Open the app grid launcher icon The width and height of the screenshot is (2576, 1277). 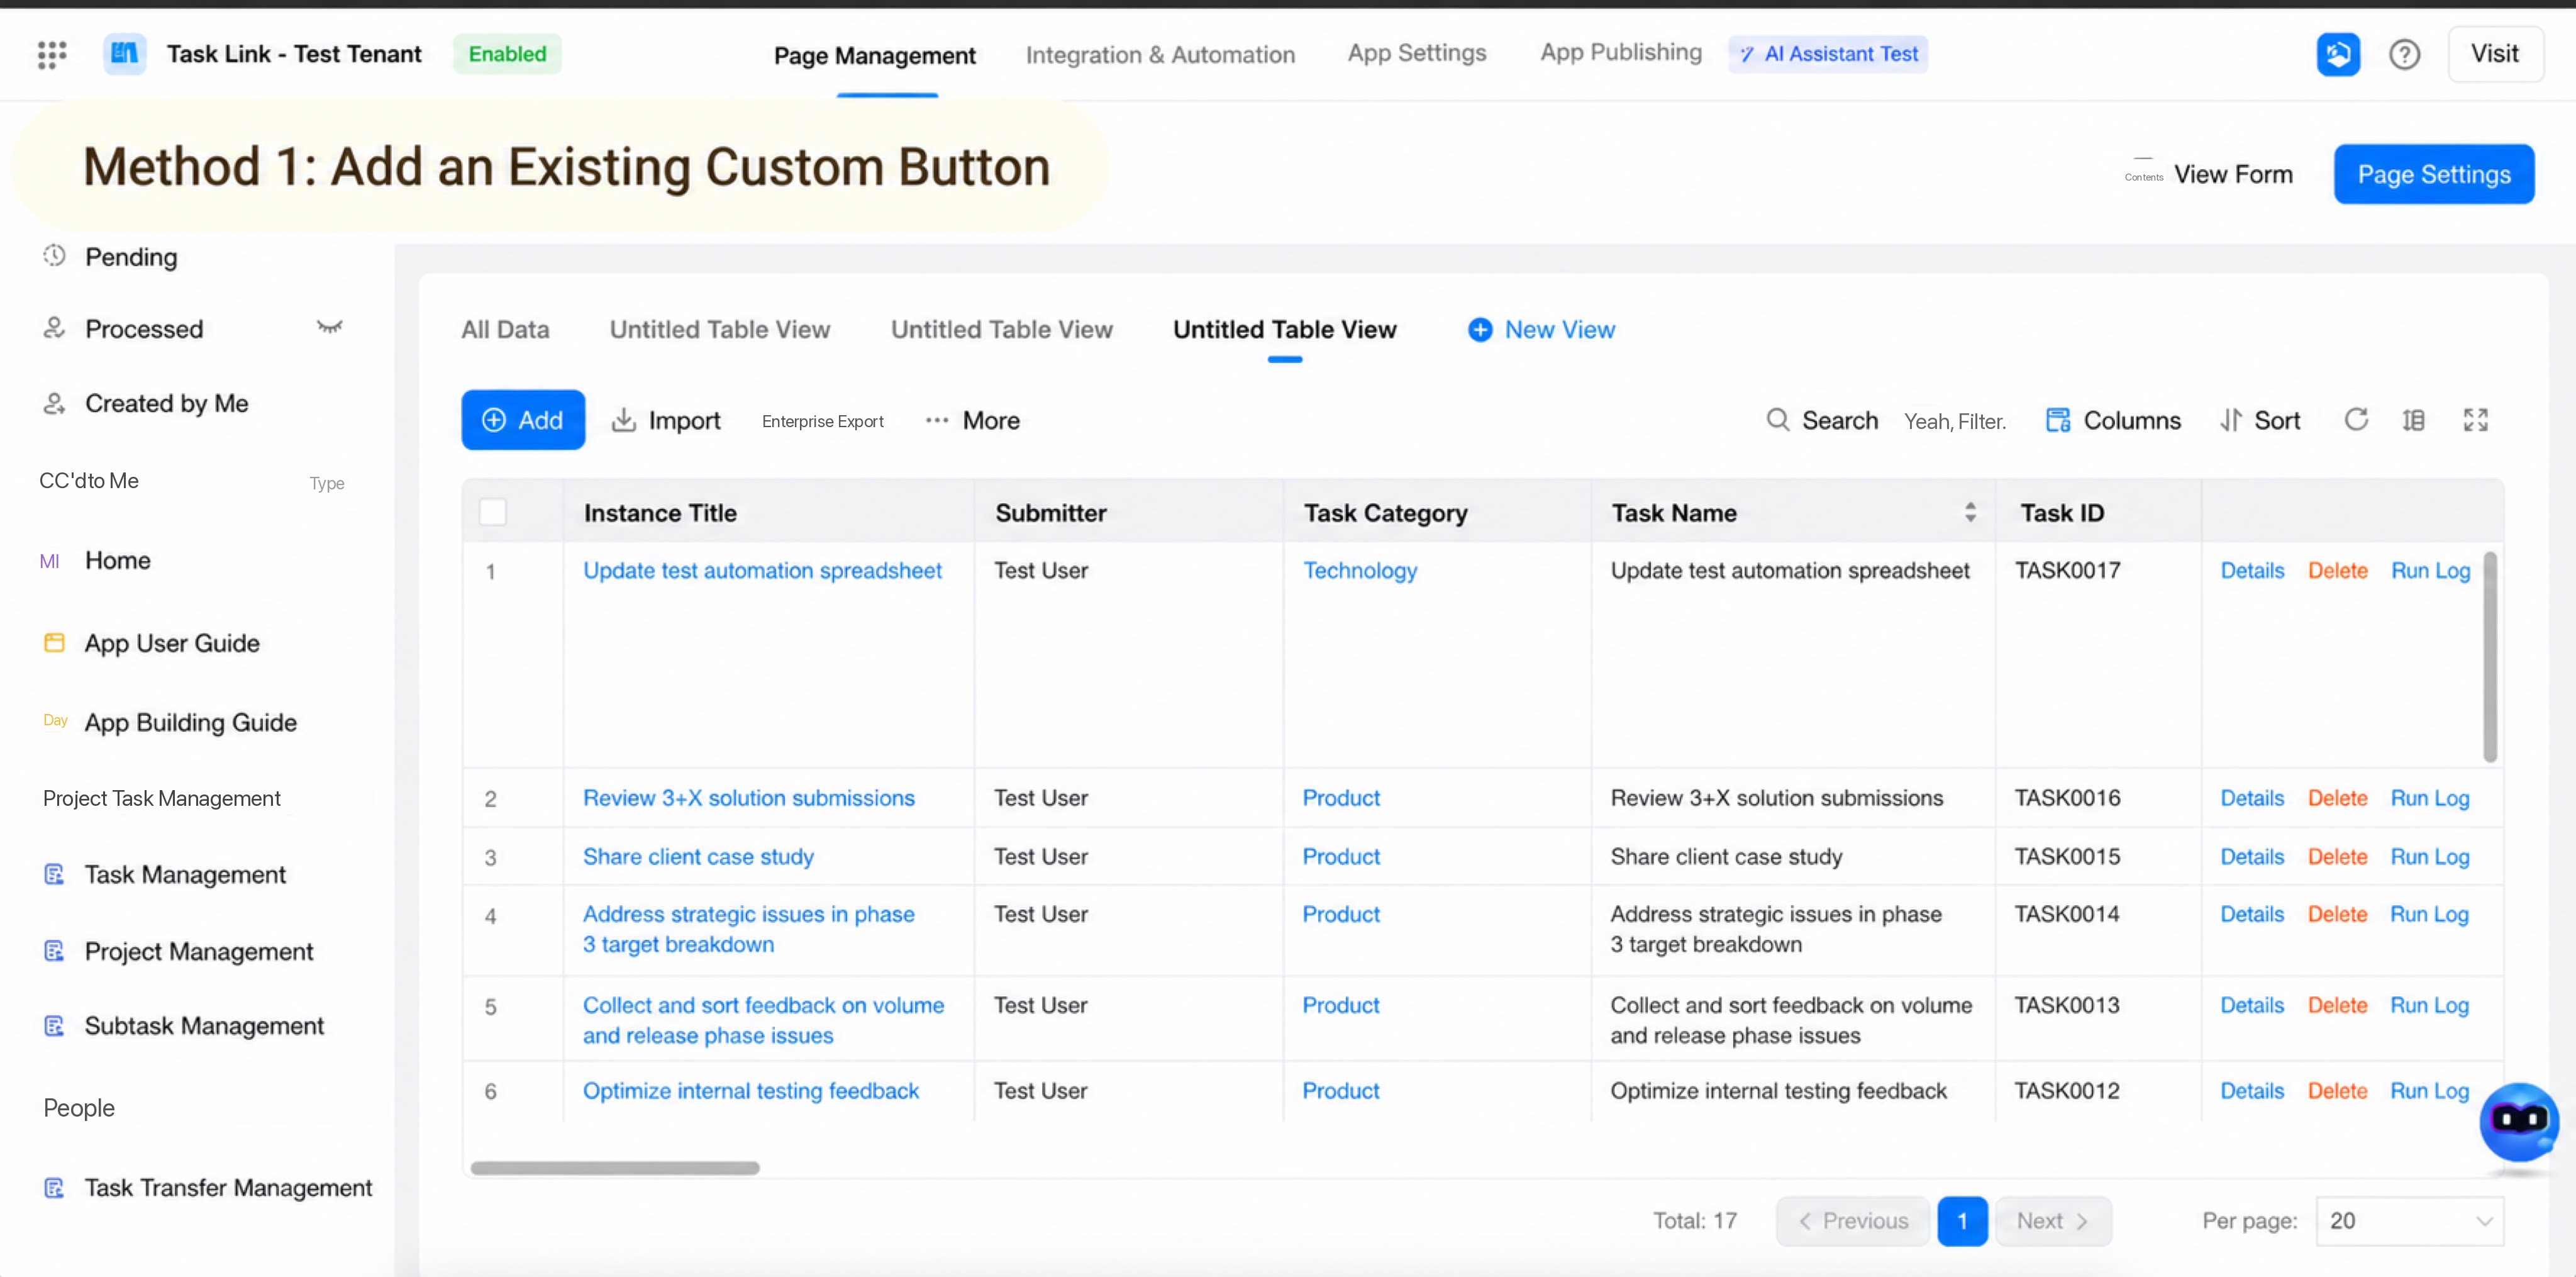click(52, 55)
